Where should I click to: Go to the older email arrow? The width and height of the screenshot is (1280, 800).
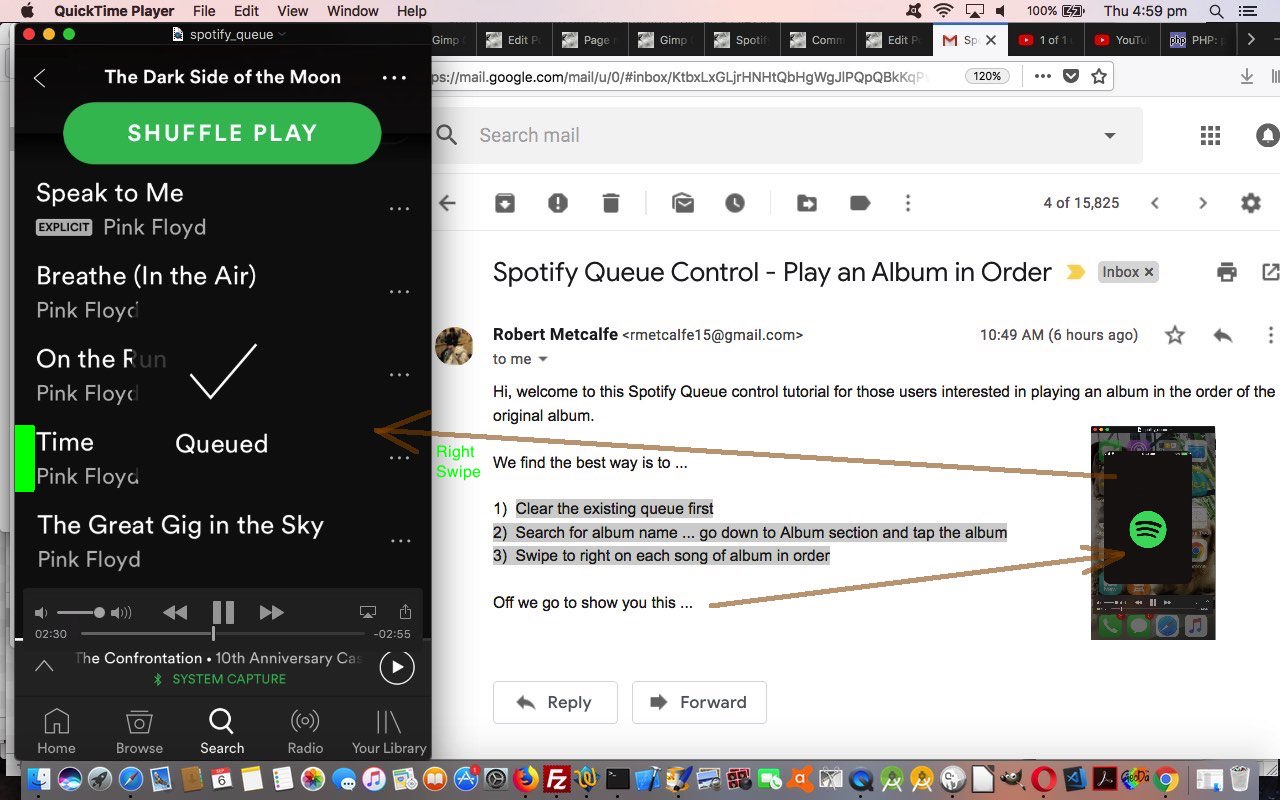click(1203, 203)
